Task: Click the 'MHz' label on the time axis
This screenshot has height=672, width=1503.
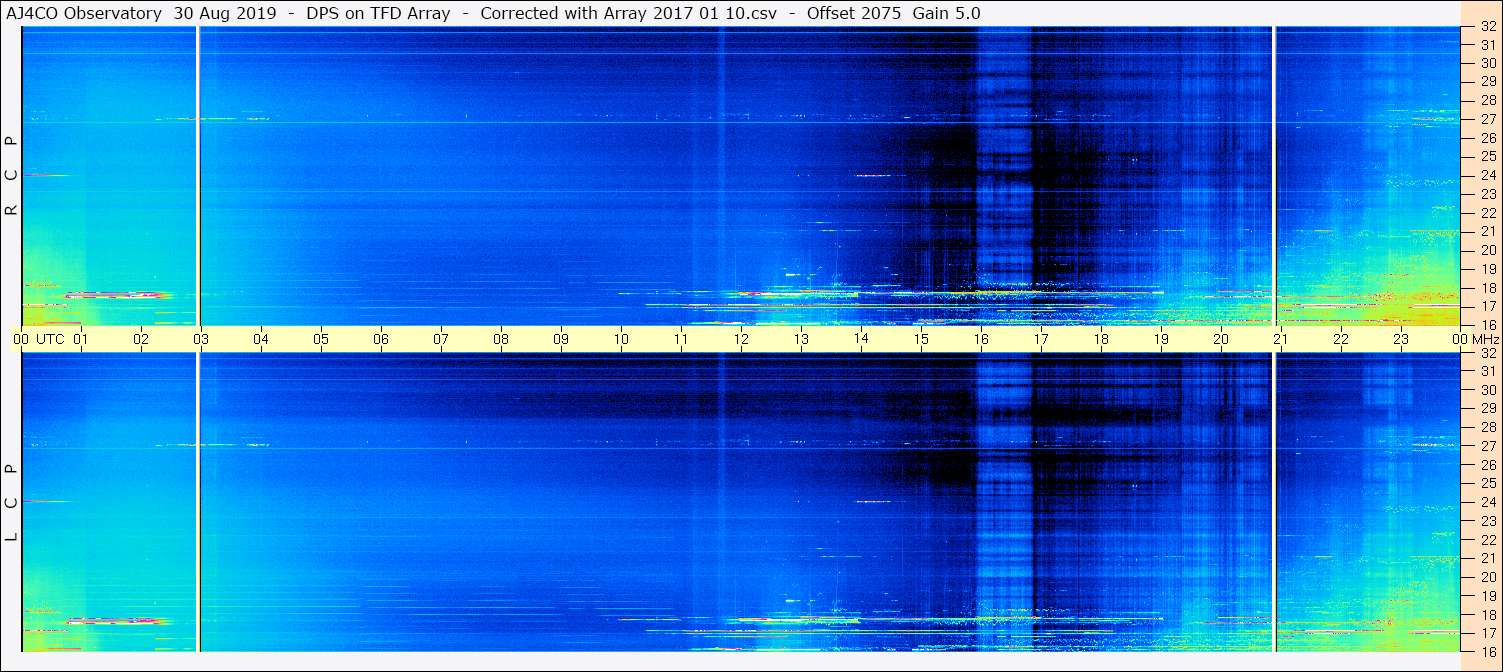Action: tap(1485, 339)
